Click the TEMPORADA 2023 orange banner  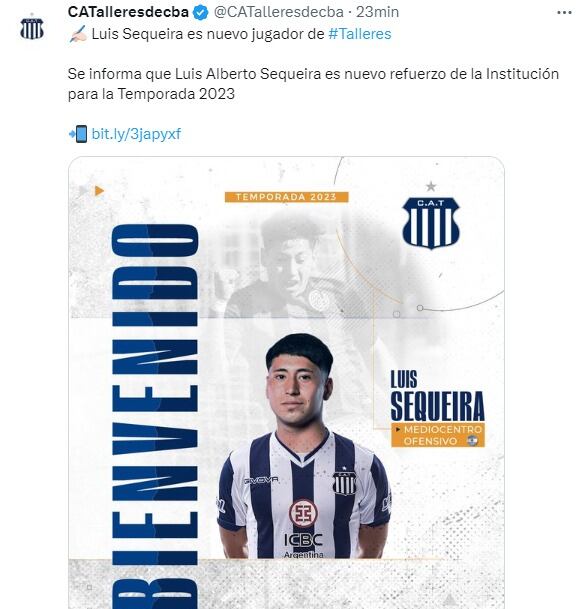(x=286, y=197)
